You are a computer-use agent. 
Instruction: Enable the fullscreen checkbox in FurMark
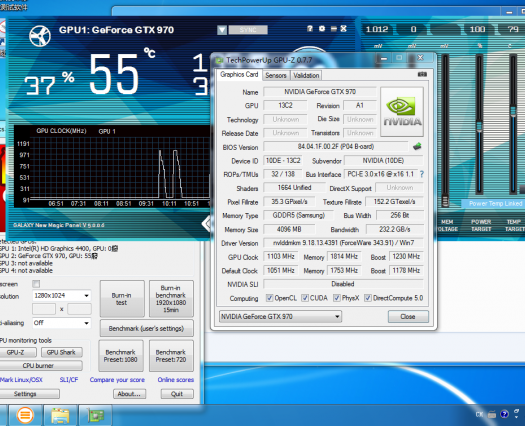(36, 284)
